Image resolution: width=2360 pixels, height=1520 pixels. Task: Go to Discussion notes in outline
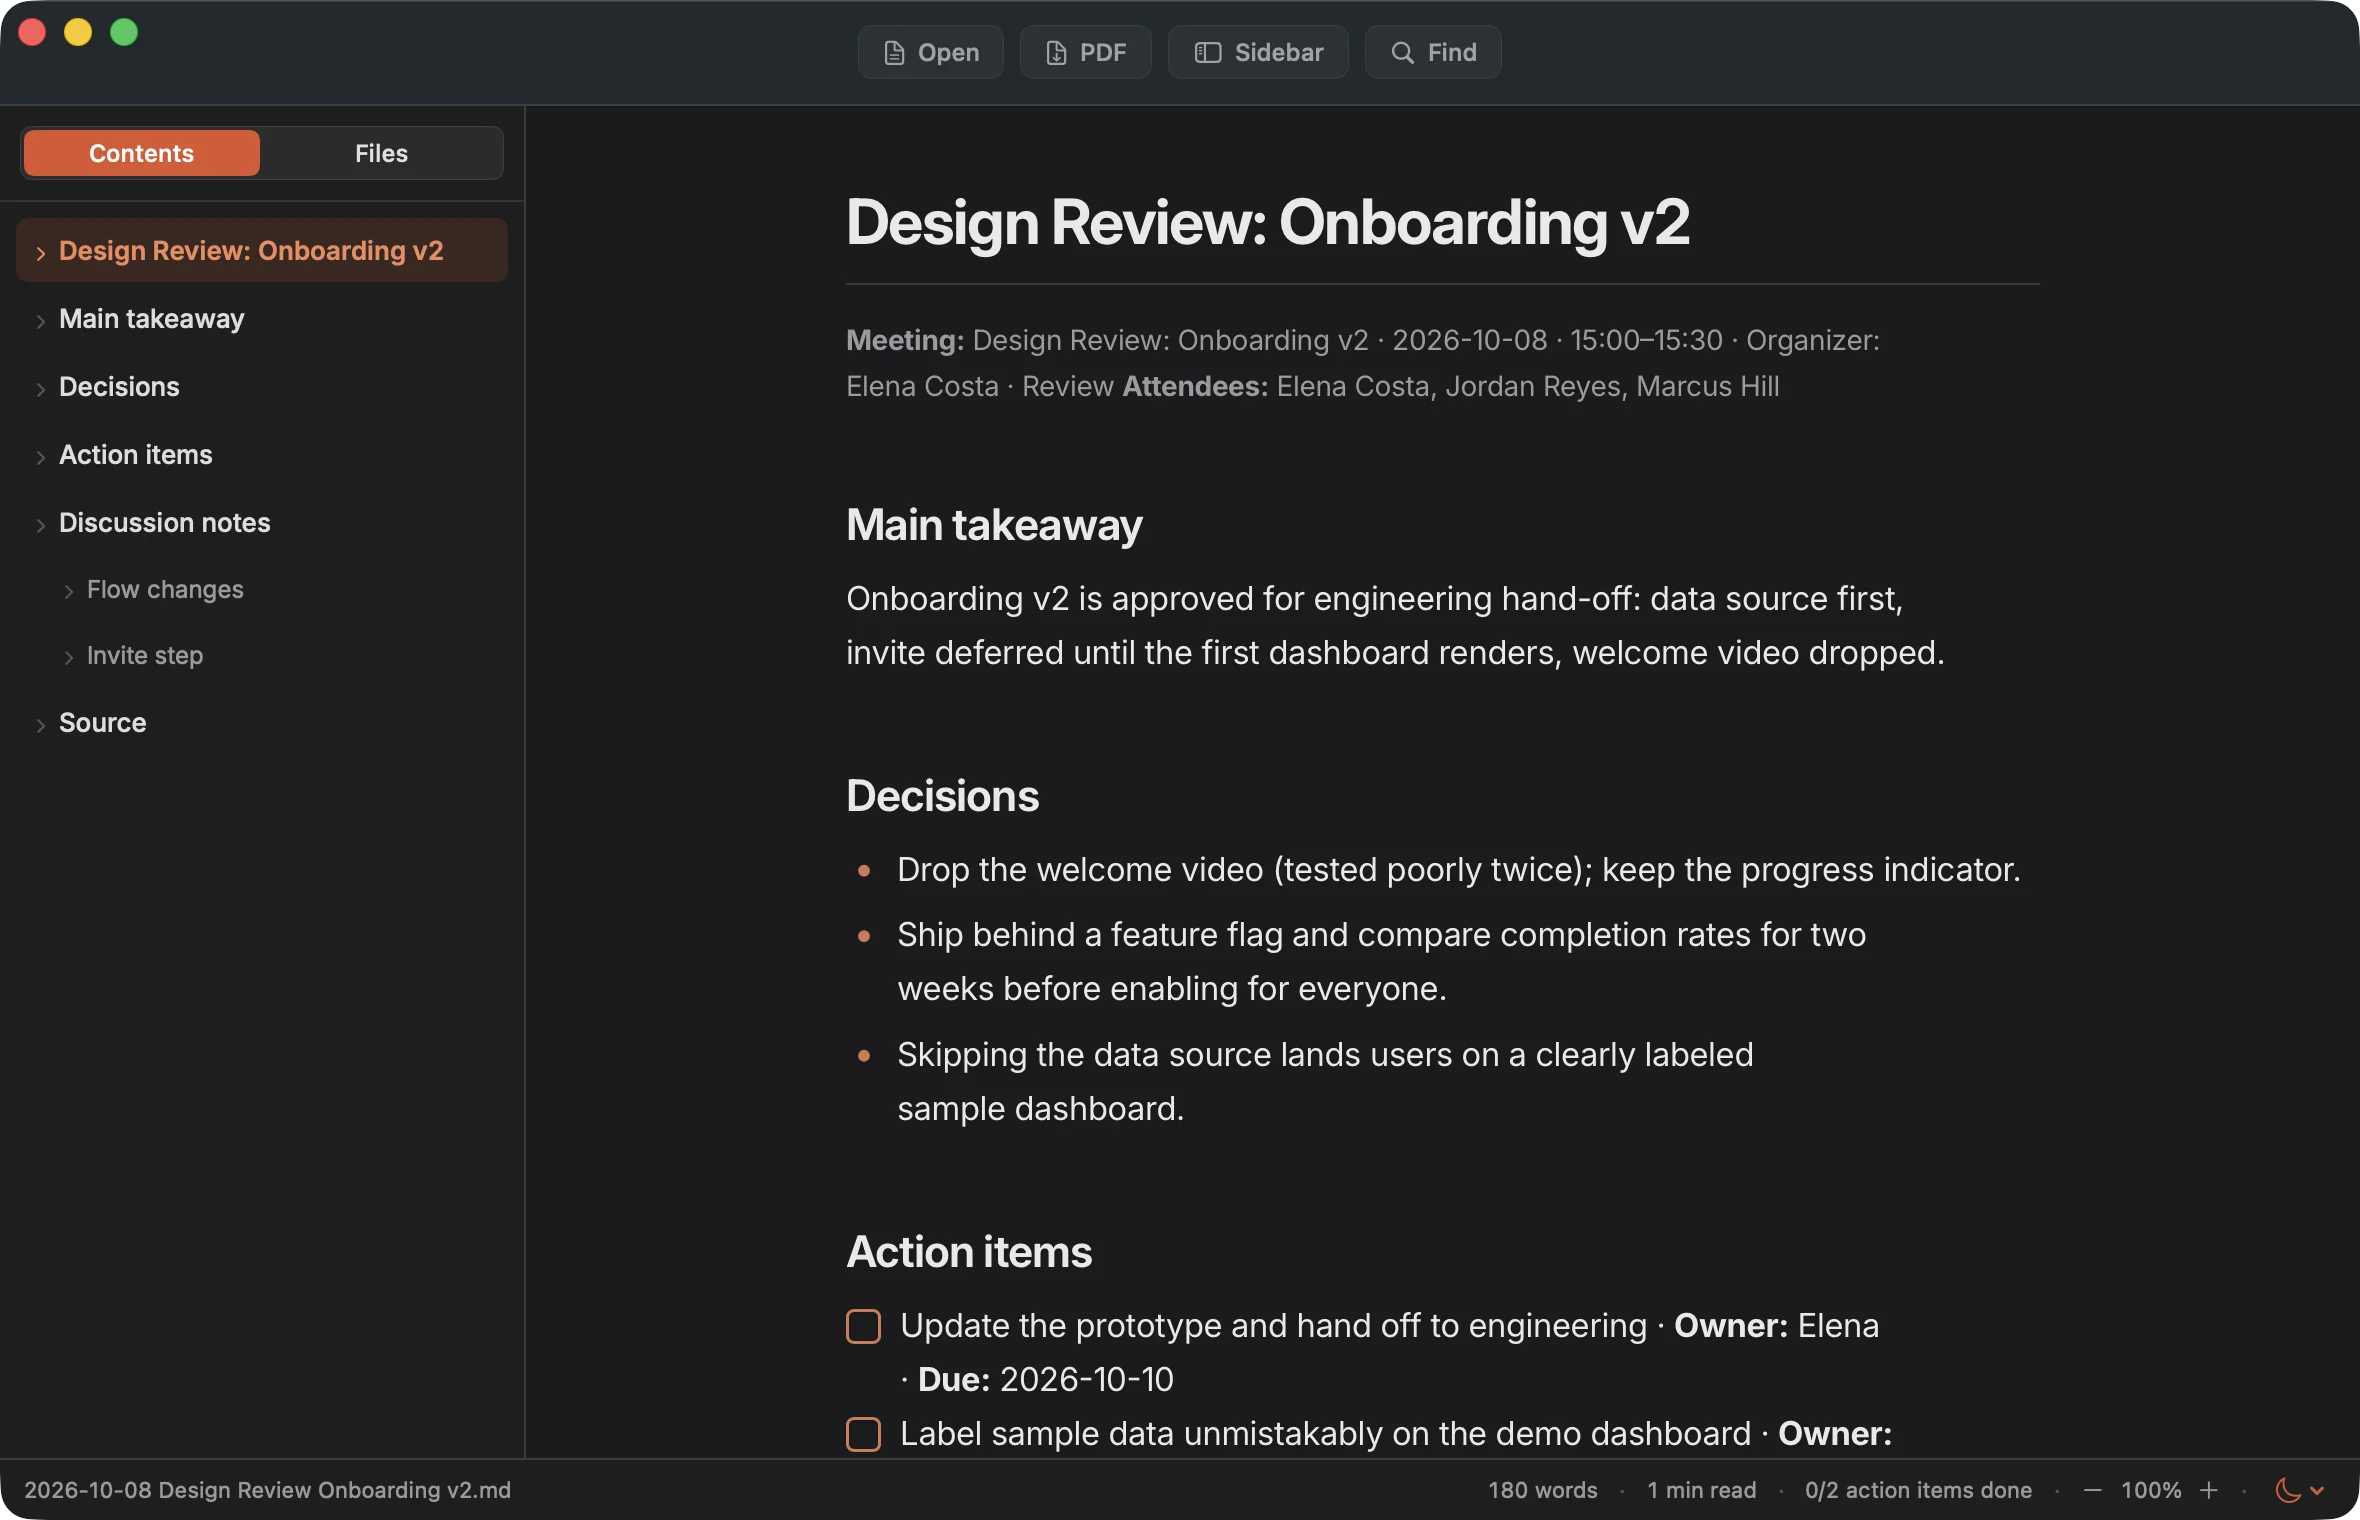point(262,522)
